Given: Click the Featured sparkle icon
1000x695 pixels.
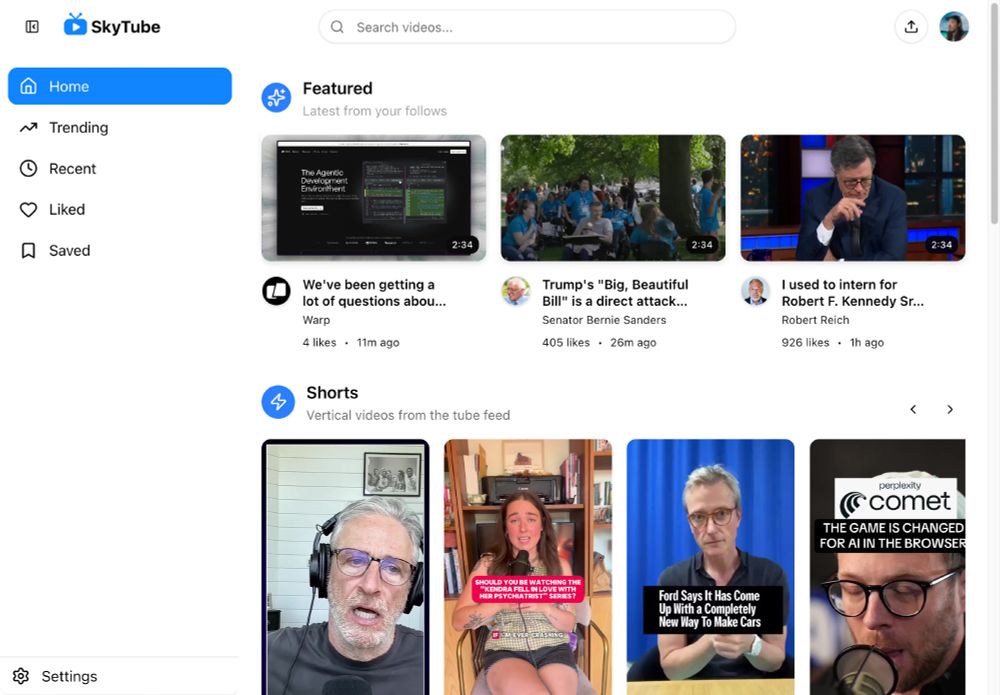Looking at the screenshot, I should point(276,98).
